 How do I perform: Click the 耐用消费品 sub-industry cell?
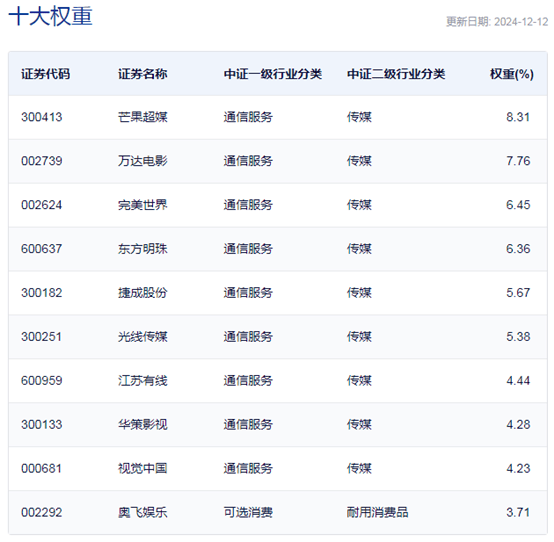[x=377, y=512]
